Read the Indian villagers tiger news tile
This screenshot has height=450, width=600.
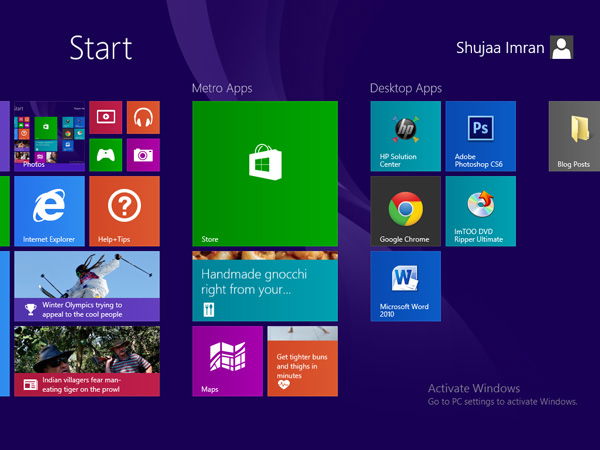pyautogui.click(x=87, y=361)
